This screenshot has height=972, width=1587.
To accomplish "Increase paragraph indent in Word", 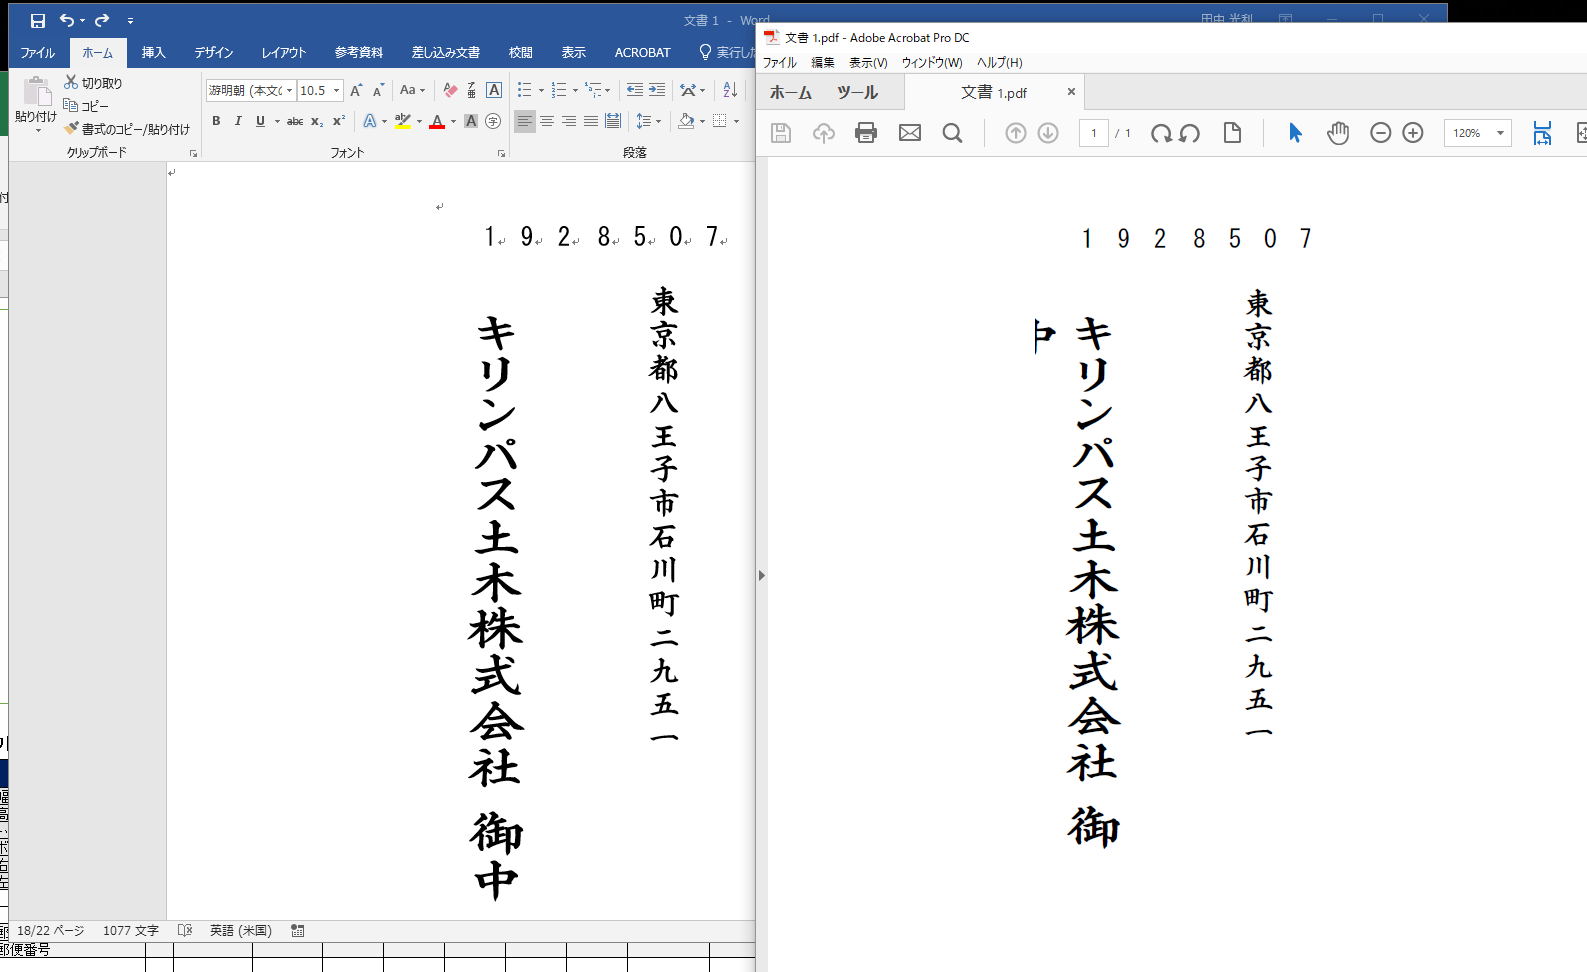I will (657, 90).
